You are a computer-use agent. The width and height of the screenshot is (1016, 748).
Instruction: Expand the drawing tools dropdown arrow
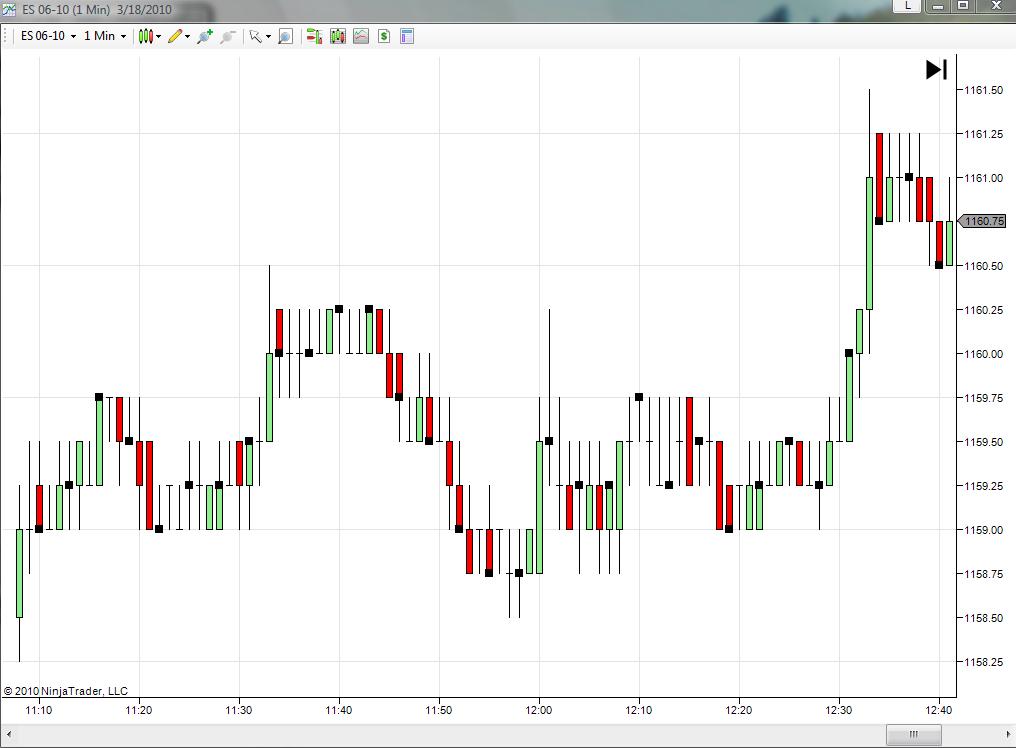point(188,37)
